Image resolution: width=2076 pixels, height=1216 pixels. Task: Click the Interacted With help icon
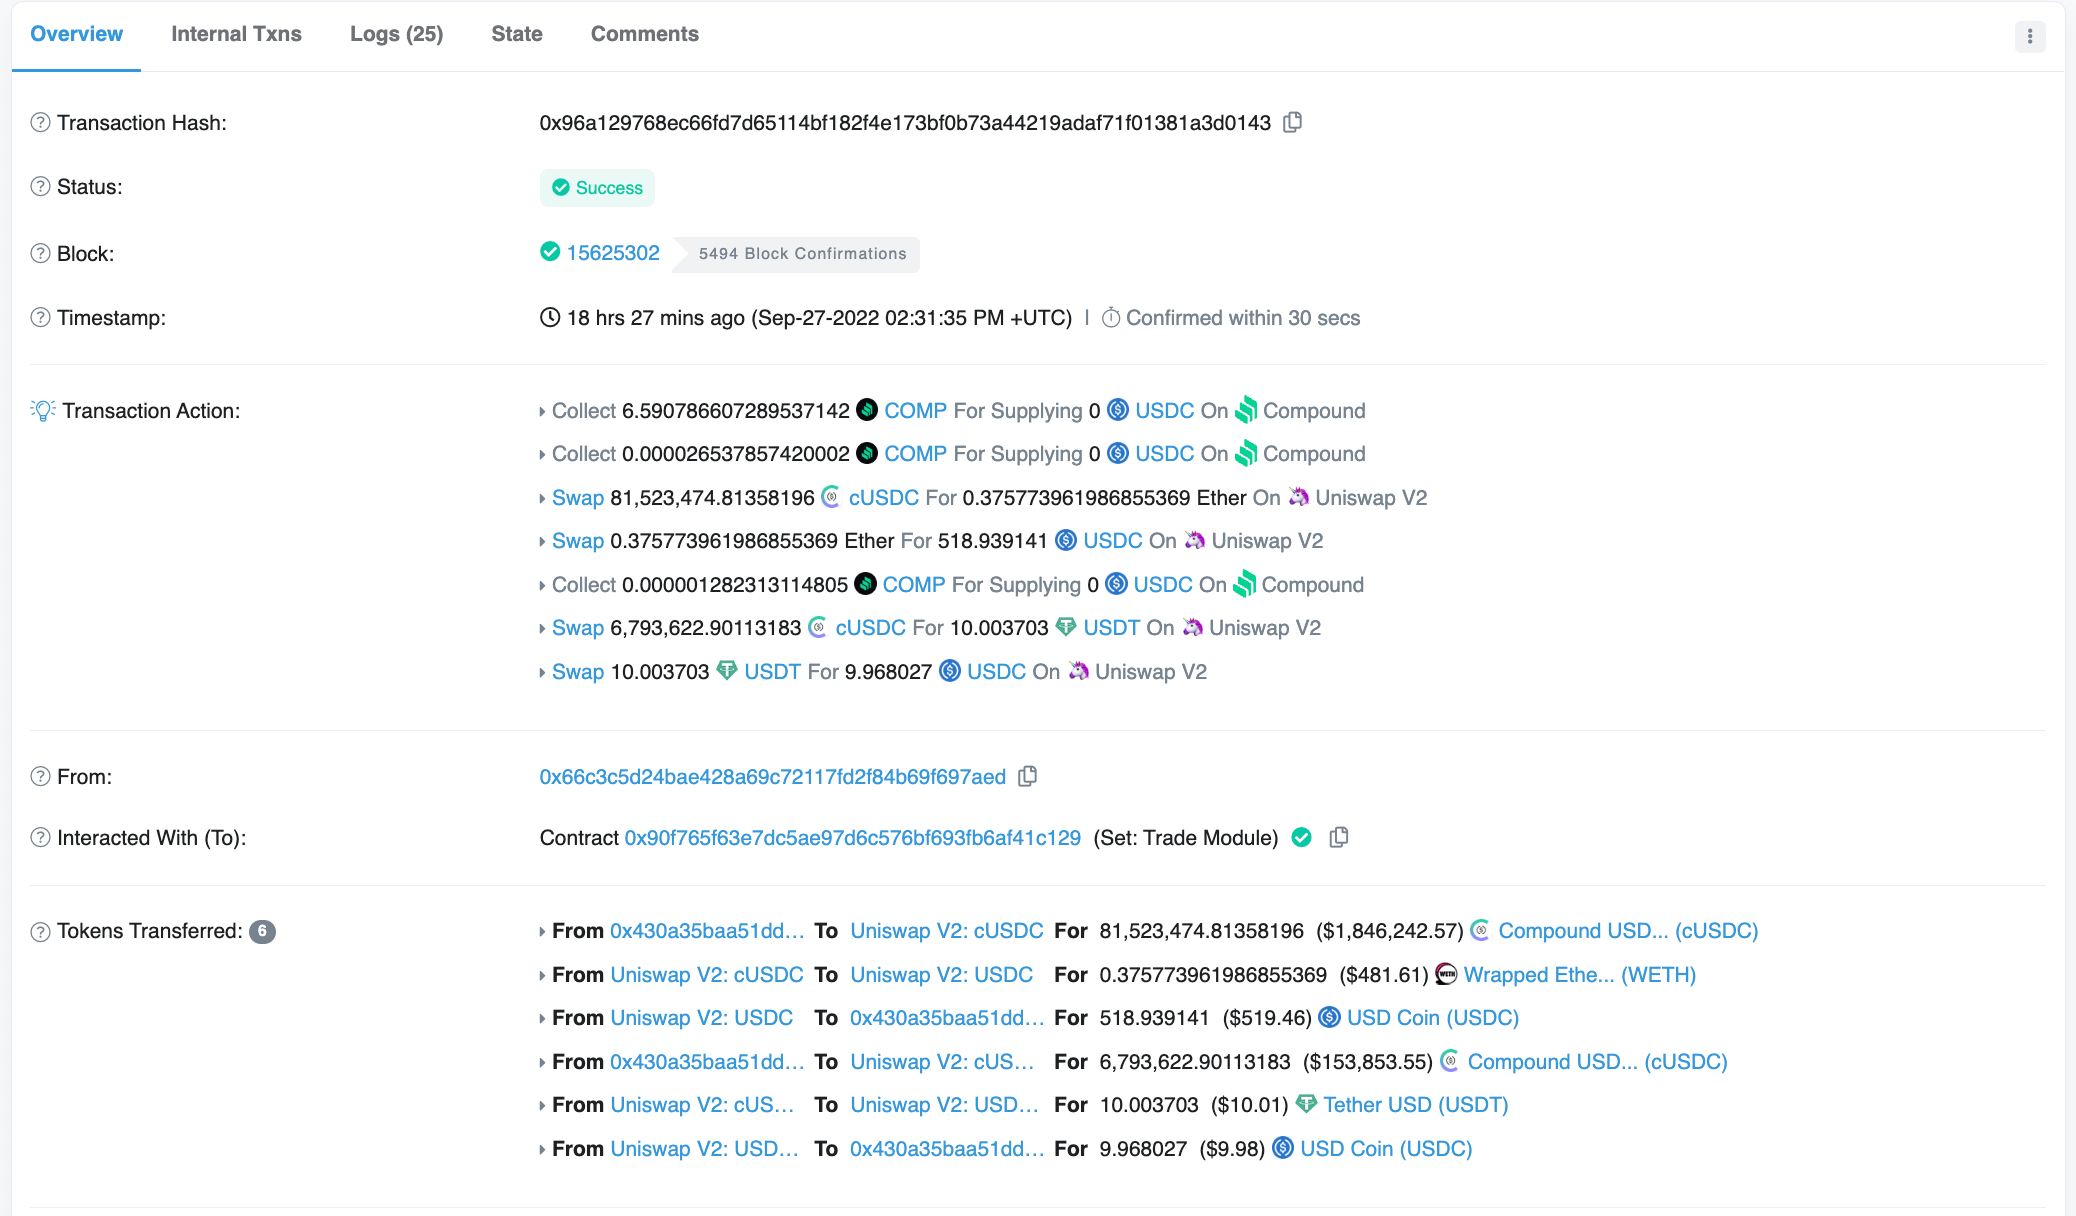click(40, 837)
